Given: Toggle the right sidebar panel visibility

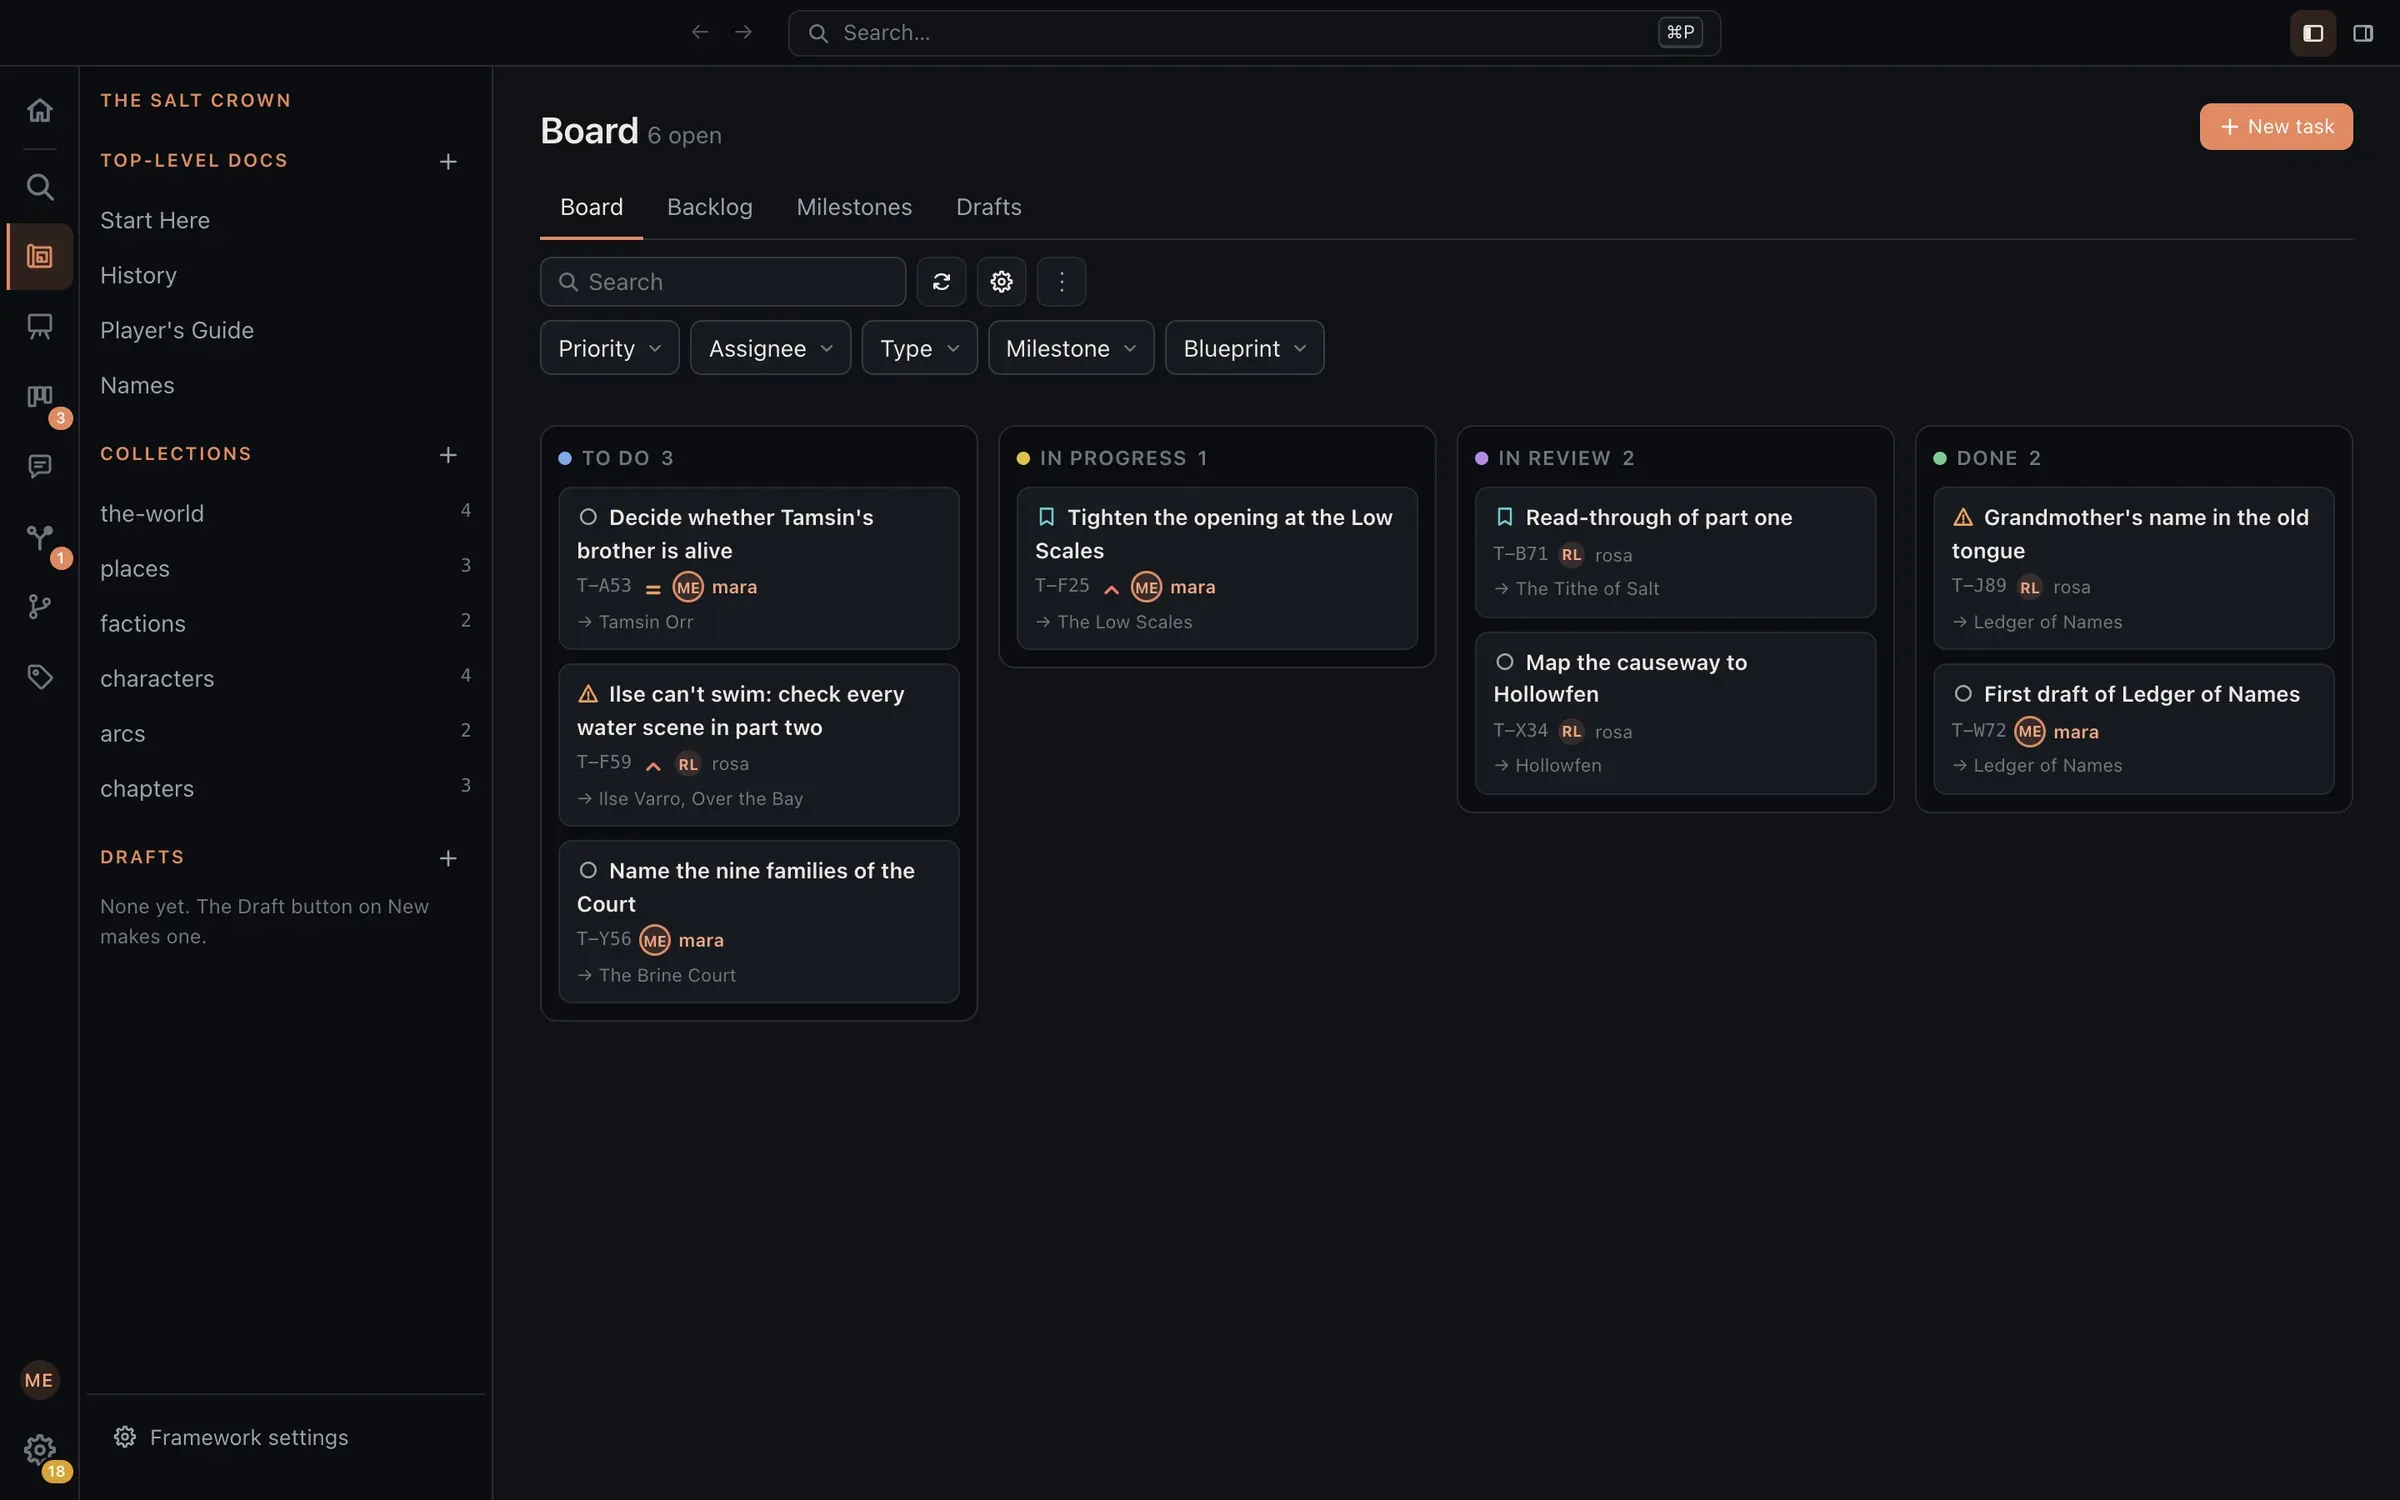Looking at the screenshot, I should 2363,33.
